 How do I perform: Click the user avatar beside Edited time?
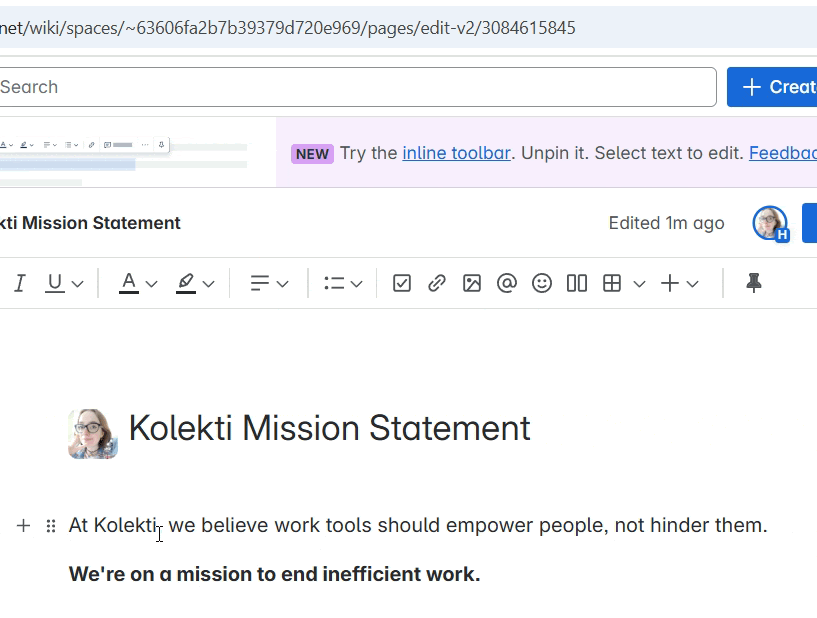[x=770, y=223]
